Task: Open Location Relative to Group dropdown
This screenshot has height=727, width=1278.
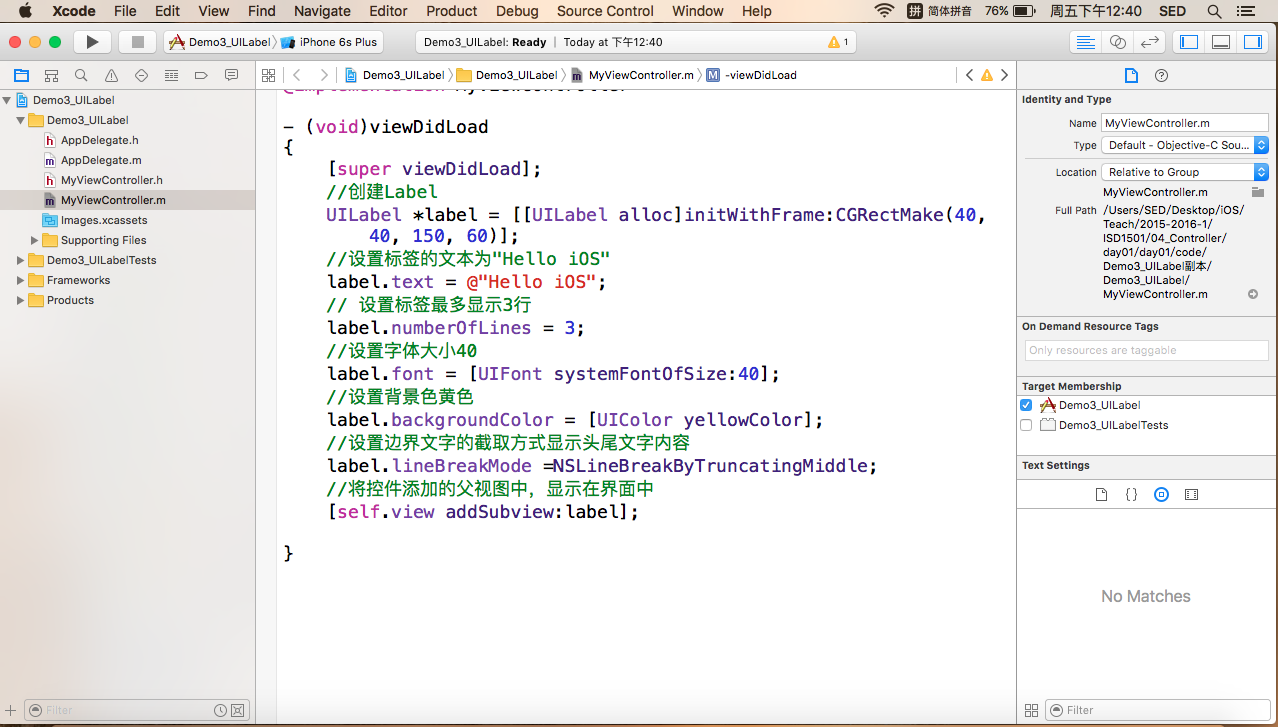Action: click(x=1185, y=172)
